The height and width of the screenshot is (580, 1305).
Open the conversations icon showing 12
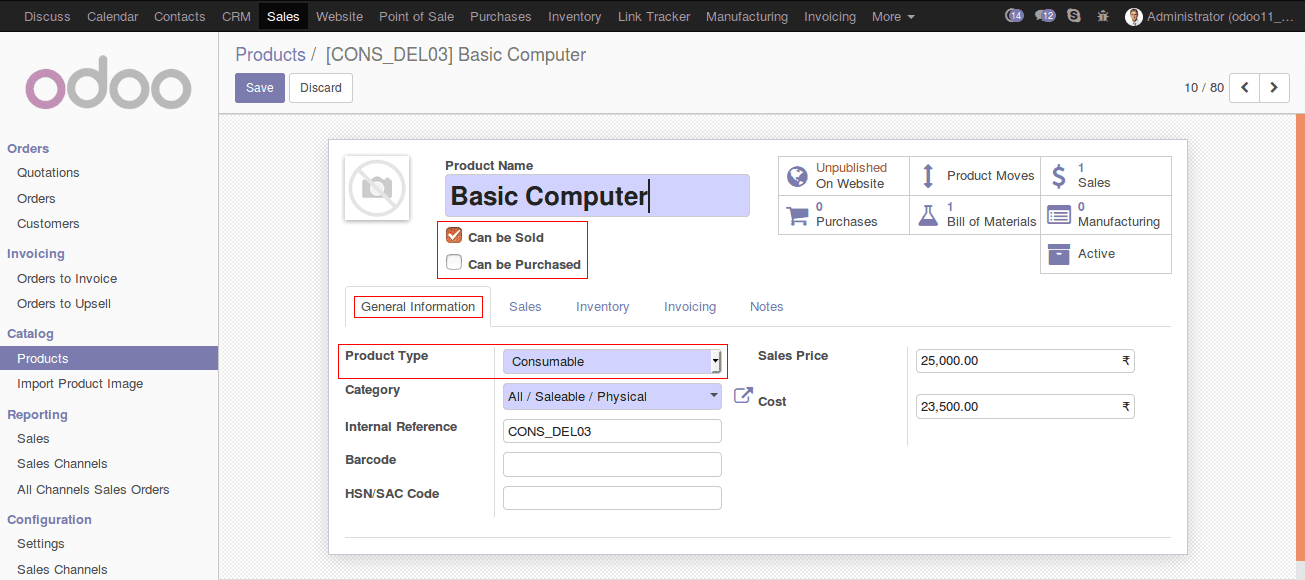pyautogui.click(x=1045, y=16)
